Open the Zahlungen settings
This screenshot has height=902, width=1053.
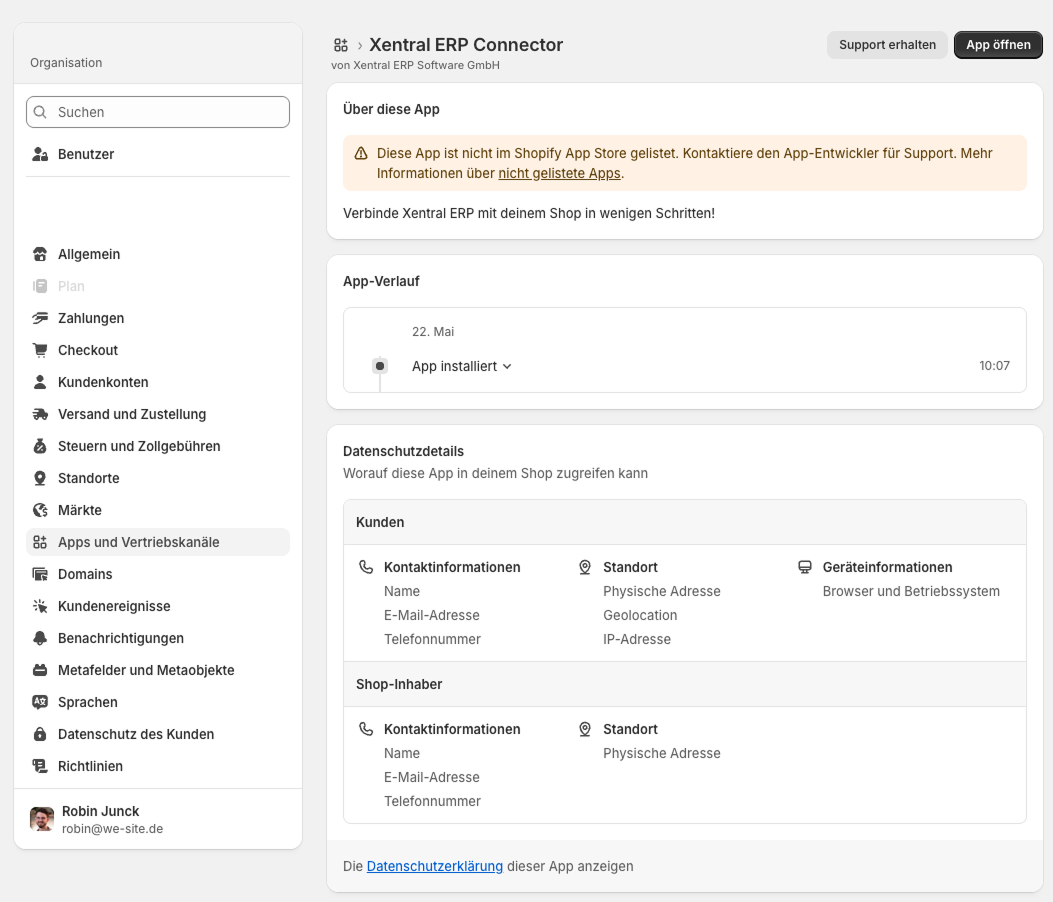(158, 318)
